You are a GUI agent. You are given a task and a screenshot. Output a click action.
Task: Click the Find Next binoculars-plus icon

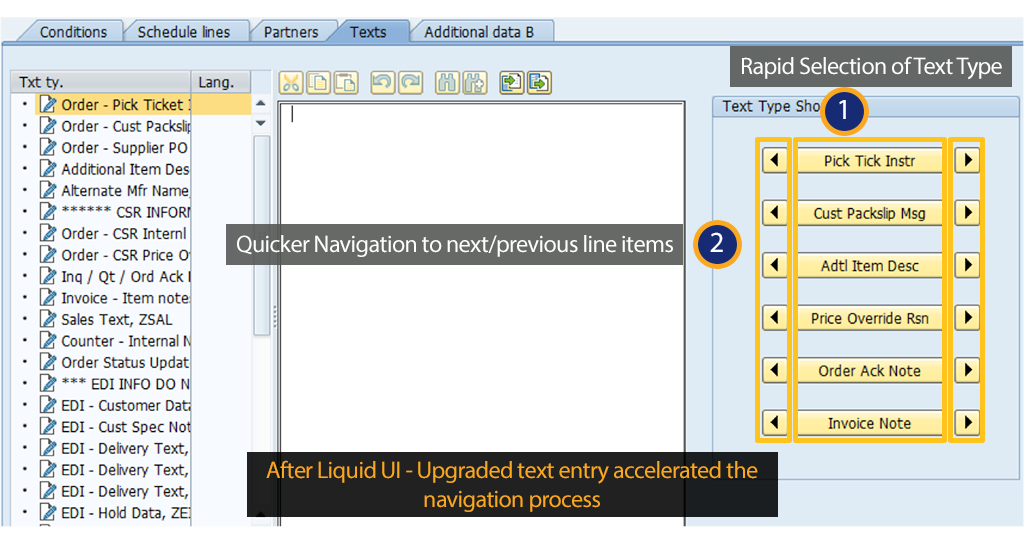pos(475,83)
